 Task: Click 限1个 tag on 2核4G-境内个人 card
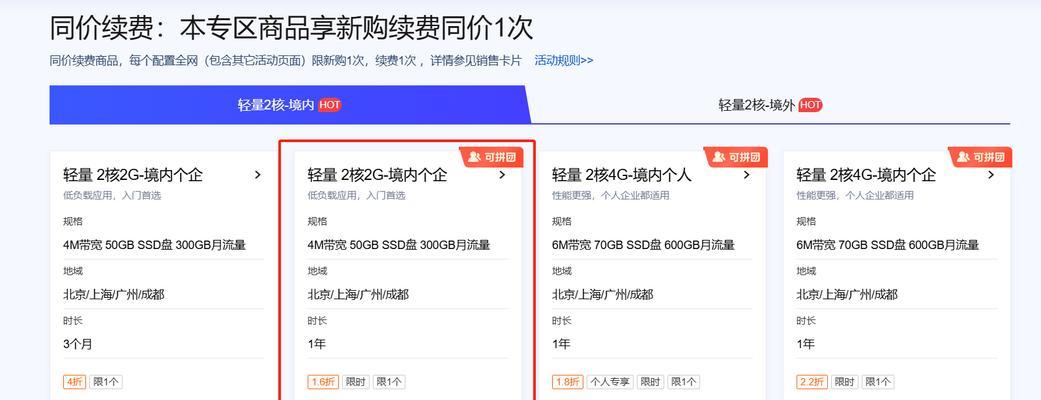pyautogui.click(x=684, y=382)
